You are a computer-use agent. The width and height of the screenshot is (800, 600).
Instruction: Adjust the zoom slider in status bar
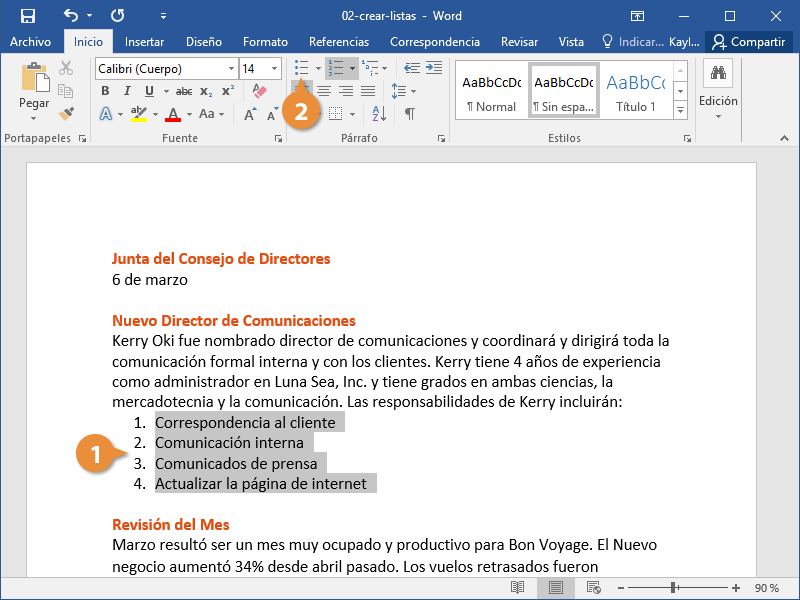[x=673, y=588]
